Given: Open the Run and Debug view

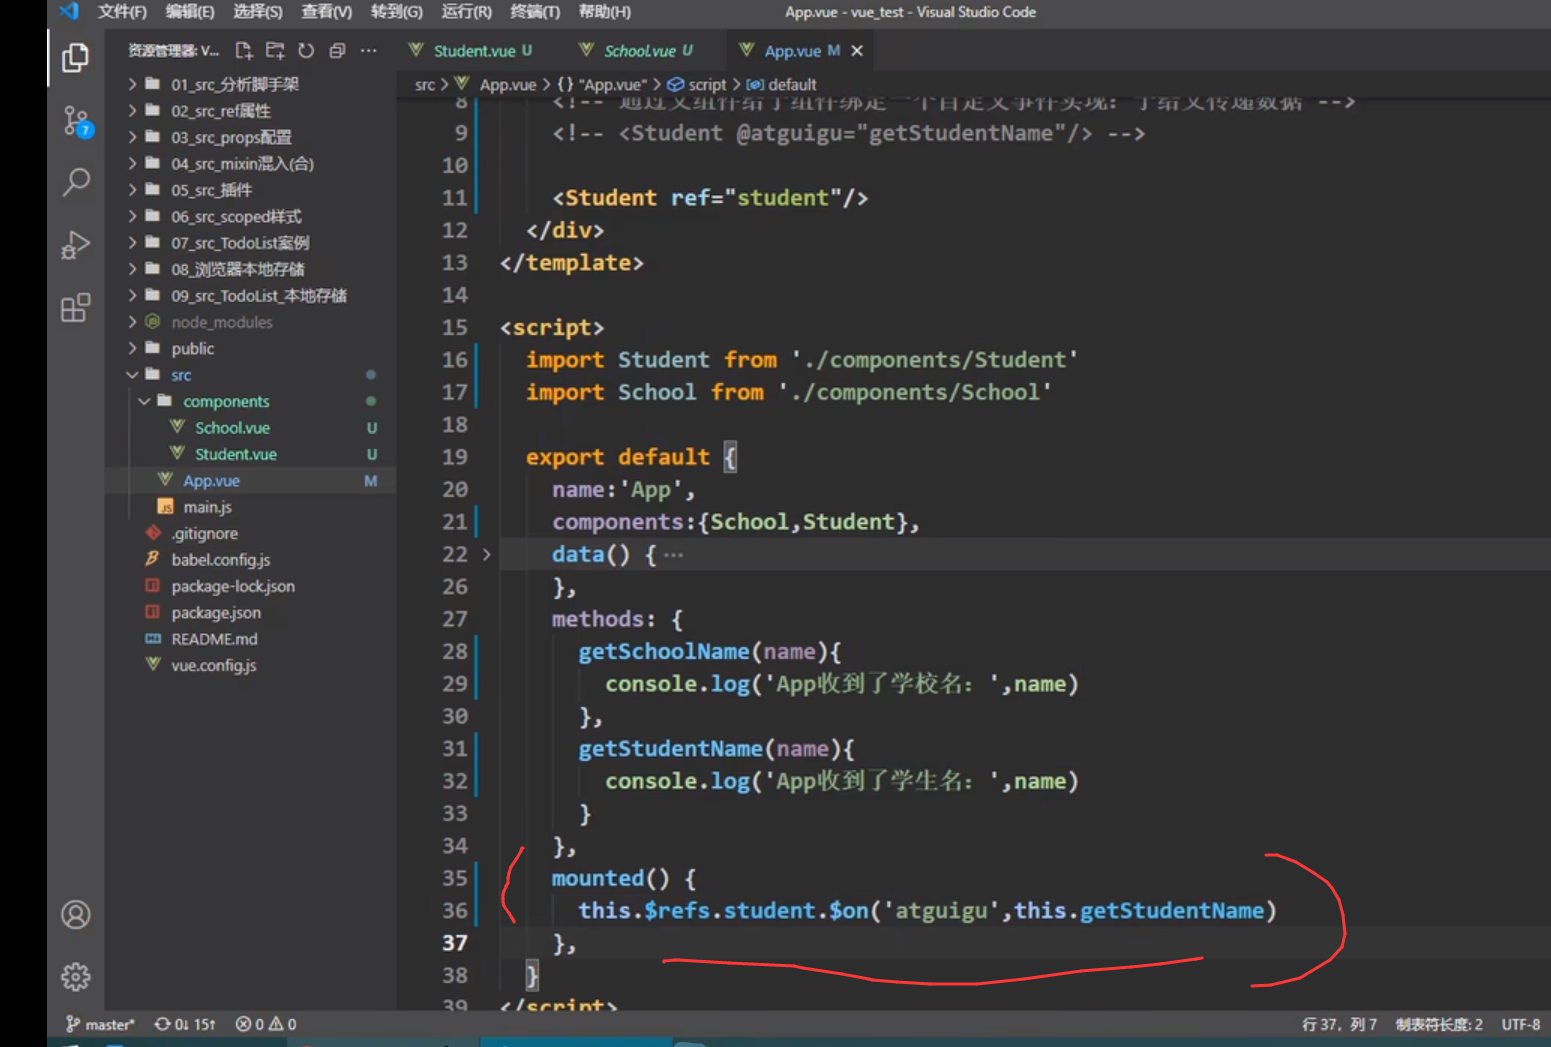Looking at the screenshot, I should pos(75,245).
